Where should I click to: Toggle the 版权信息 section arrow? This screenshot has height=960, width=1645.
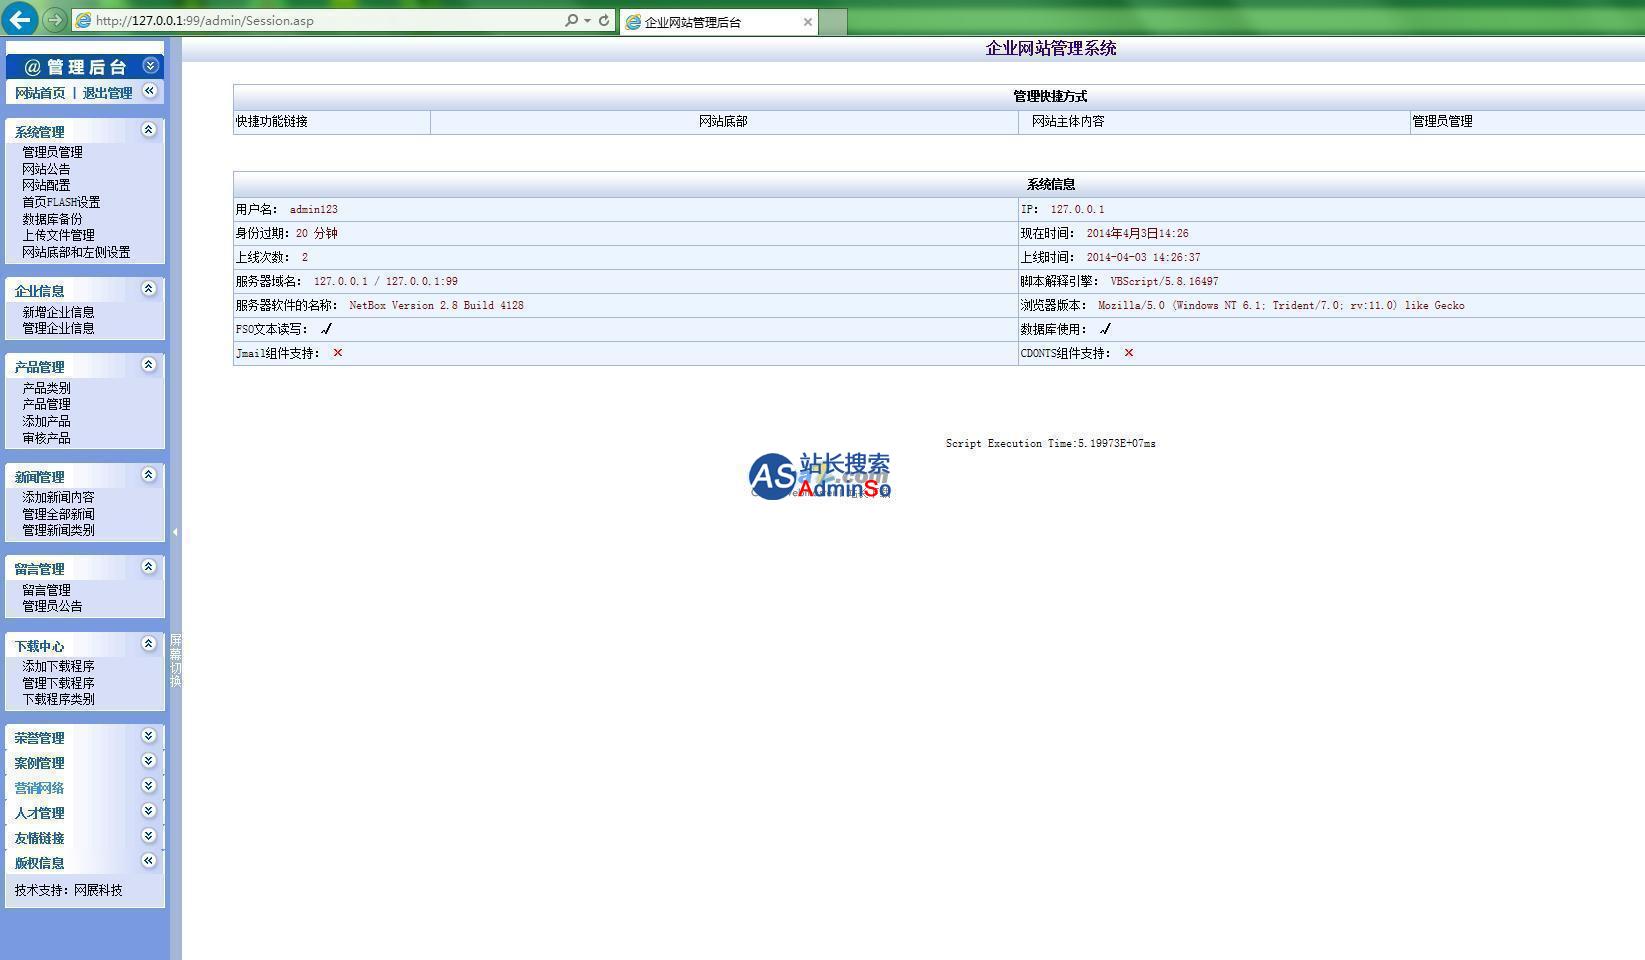point(148,861)
